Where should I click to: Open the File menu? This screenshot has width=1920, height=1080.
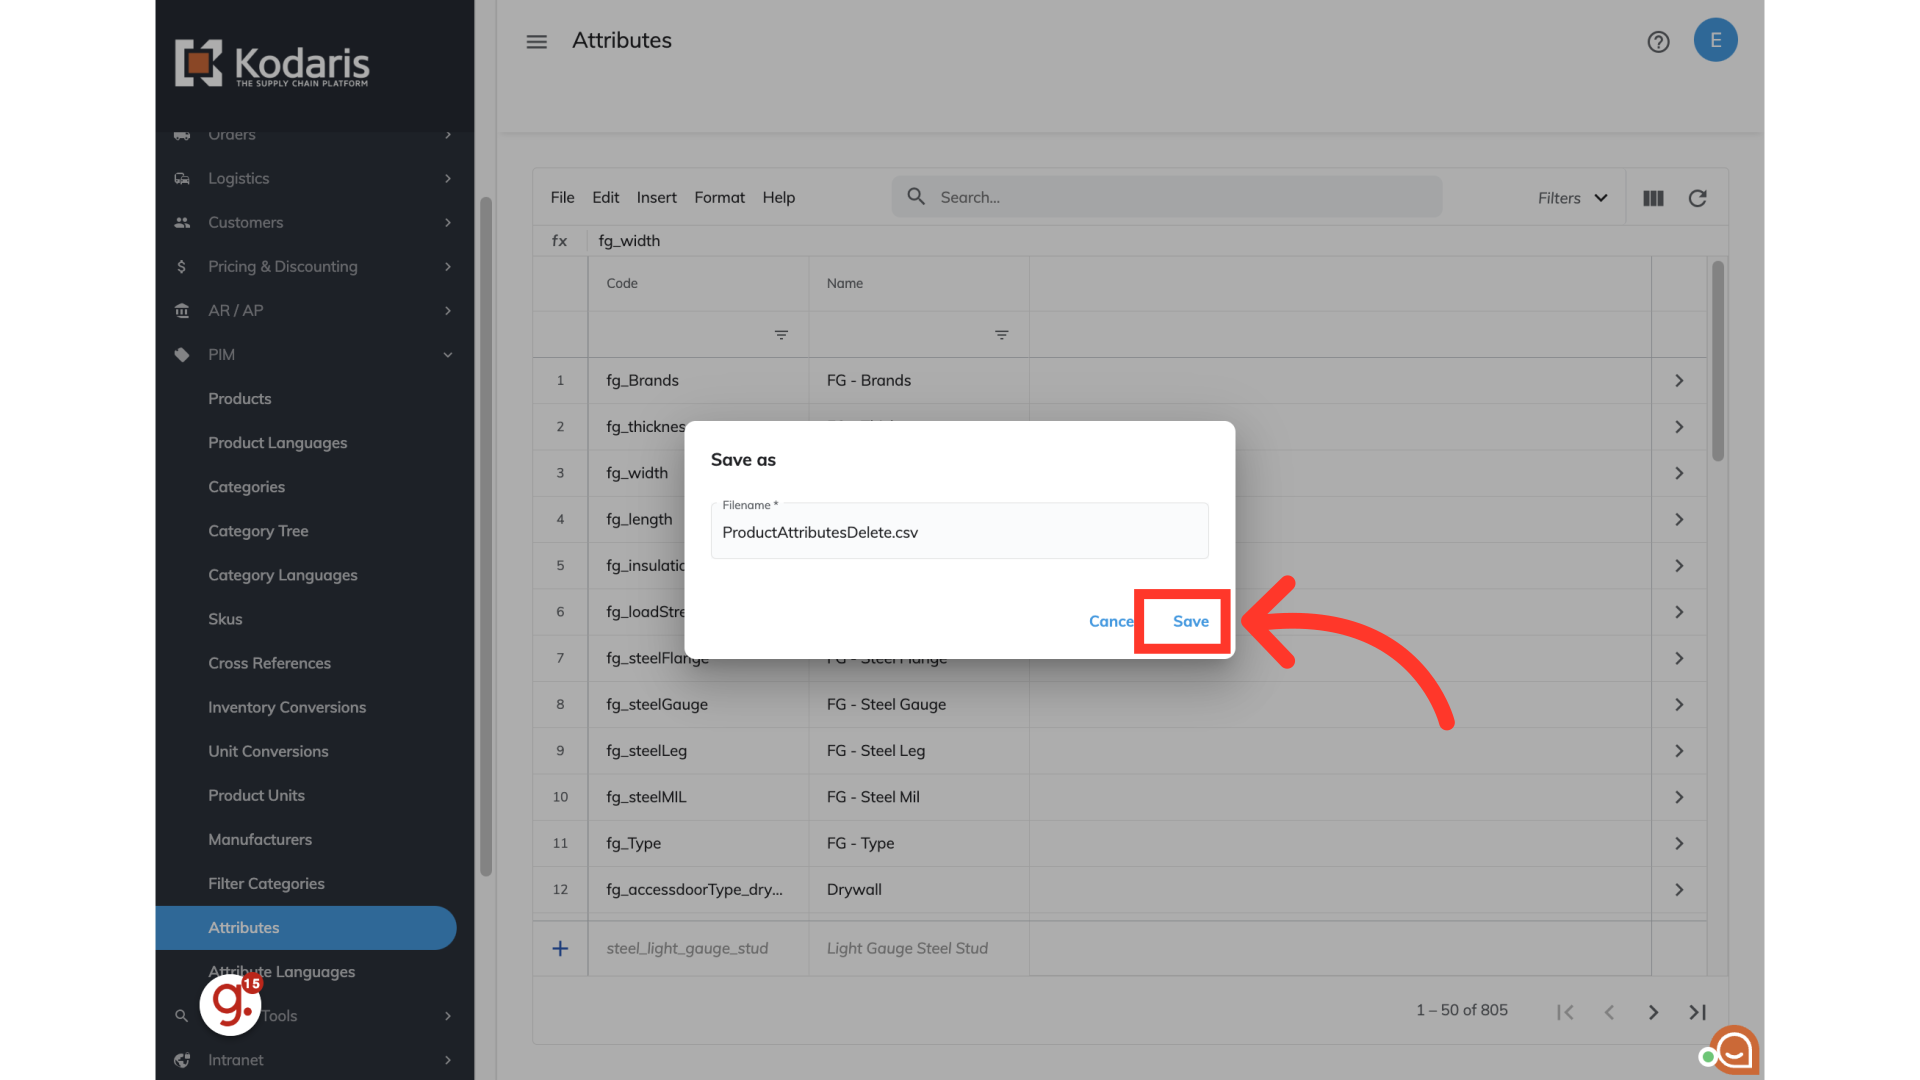tap(562, 198)
